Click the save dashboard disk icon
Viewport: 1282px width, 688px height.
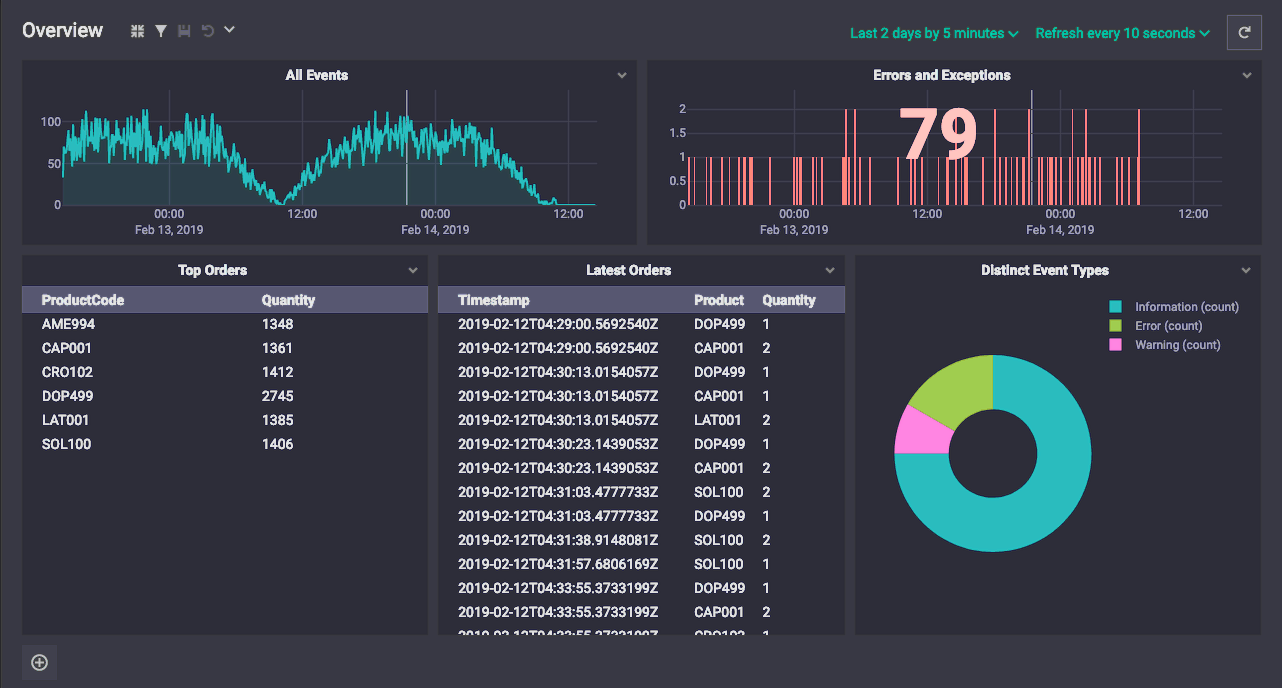(x=184, y=31)
